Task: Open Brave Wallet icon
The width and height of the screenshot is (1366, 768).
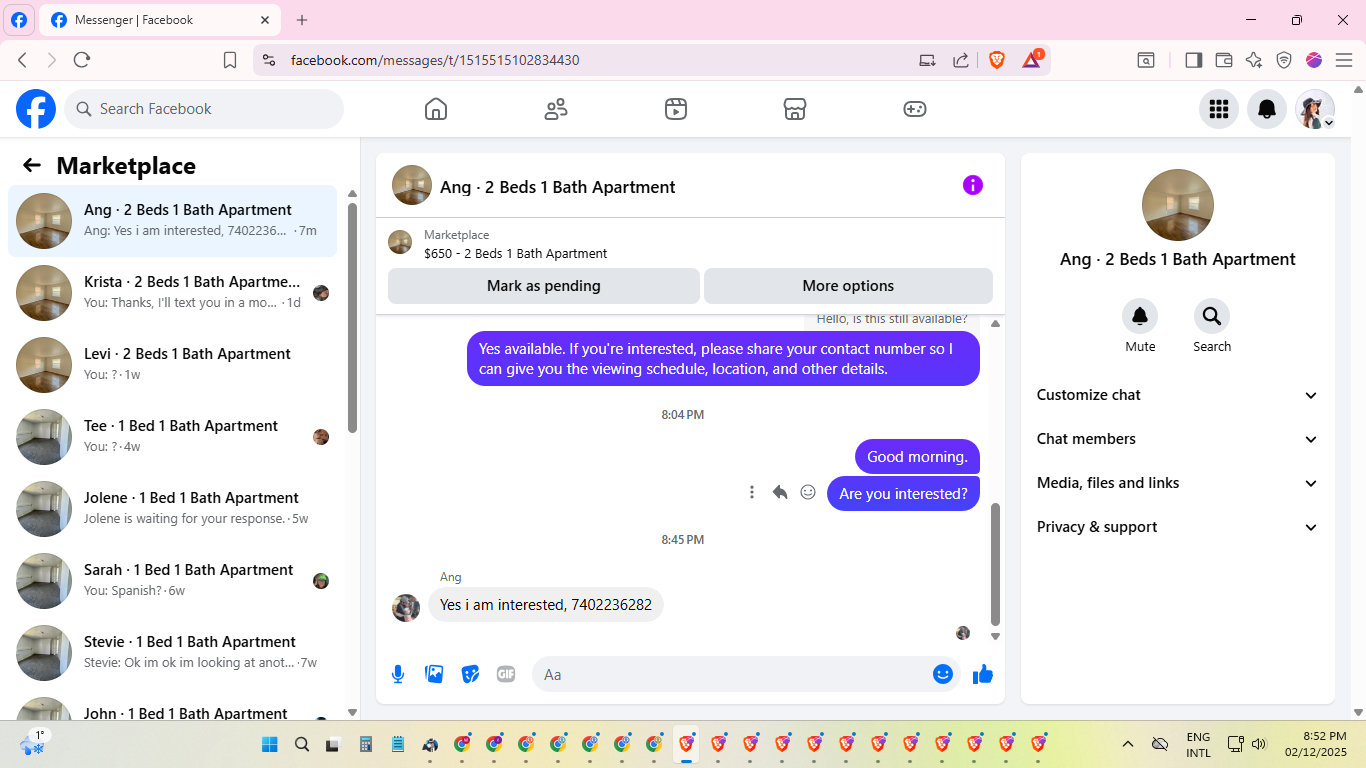Action: [x=1224, y=60]
